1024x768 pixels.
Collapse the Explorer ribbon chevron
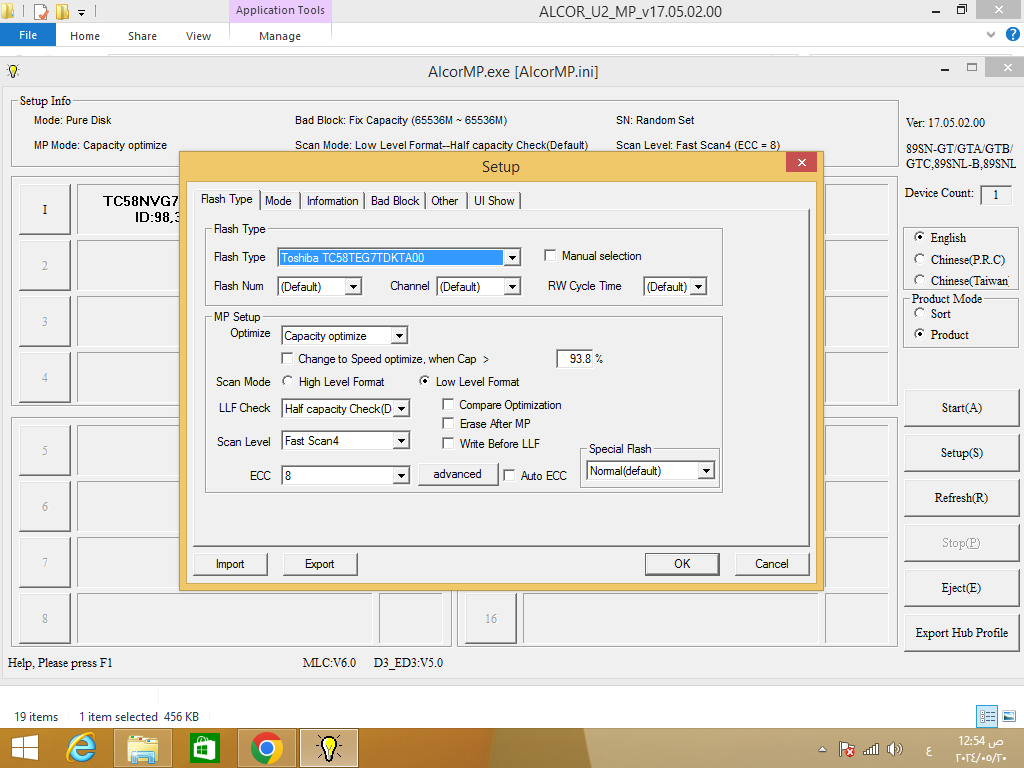tap(991, 35)
